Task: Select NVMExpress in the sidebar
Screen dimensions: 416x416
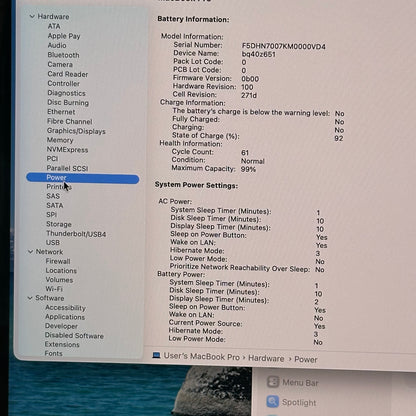Action: click(x=67, y=150)
